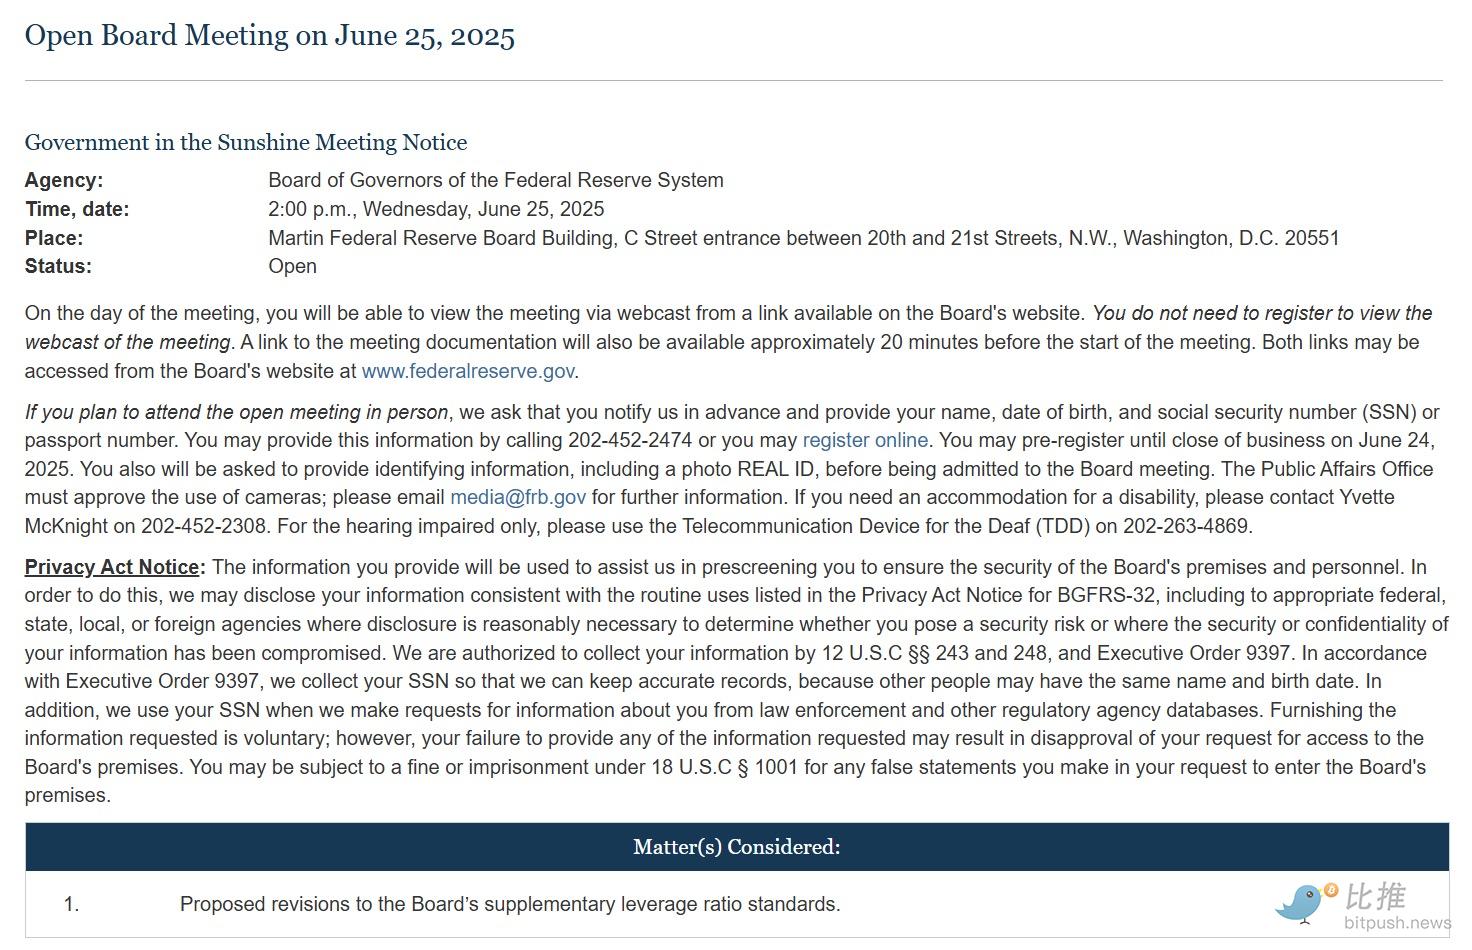Viewport: 1472px width, 950px height.
Task: Click the blue bird logo icon
Action: 1300,903
